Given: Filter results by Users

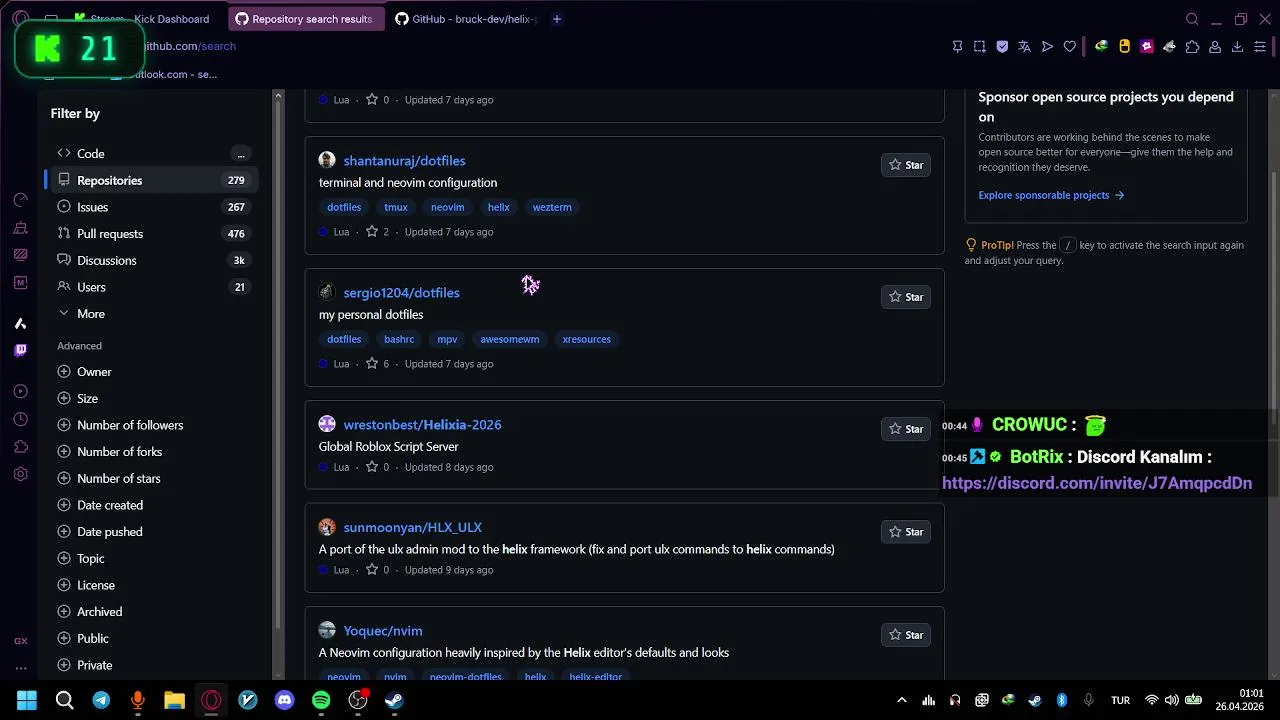Looking at the screenshot, I should (x=152, y=287).
